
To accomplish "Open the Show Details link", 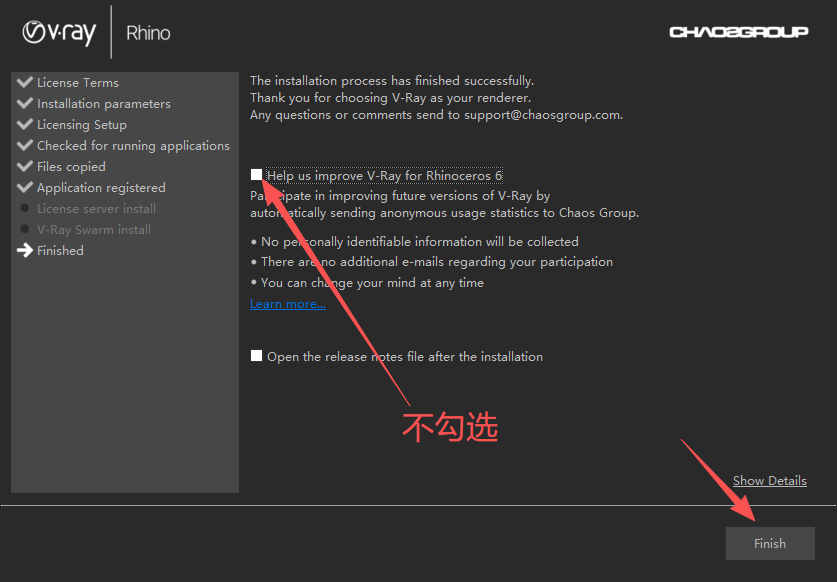I will [769, 481].
